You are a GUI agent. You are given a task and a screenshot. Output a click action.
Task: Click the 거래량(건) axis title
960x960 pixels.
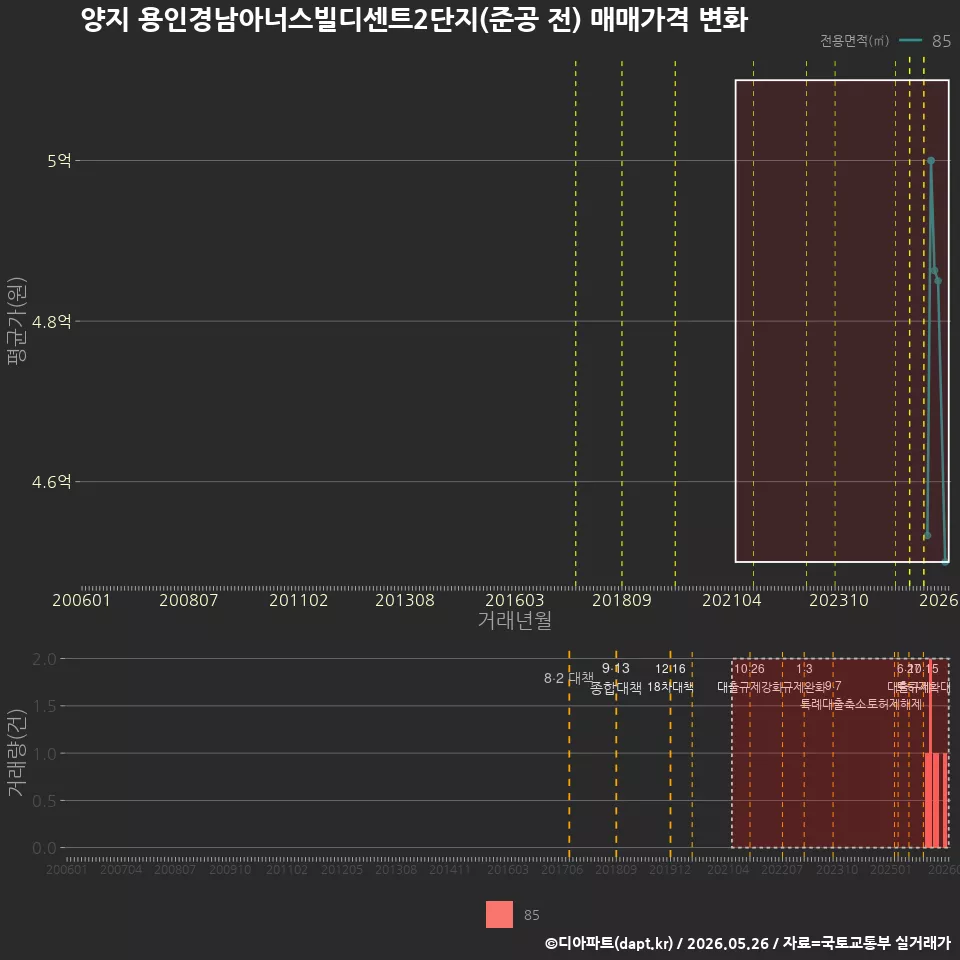click(16, 754)
